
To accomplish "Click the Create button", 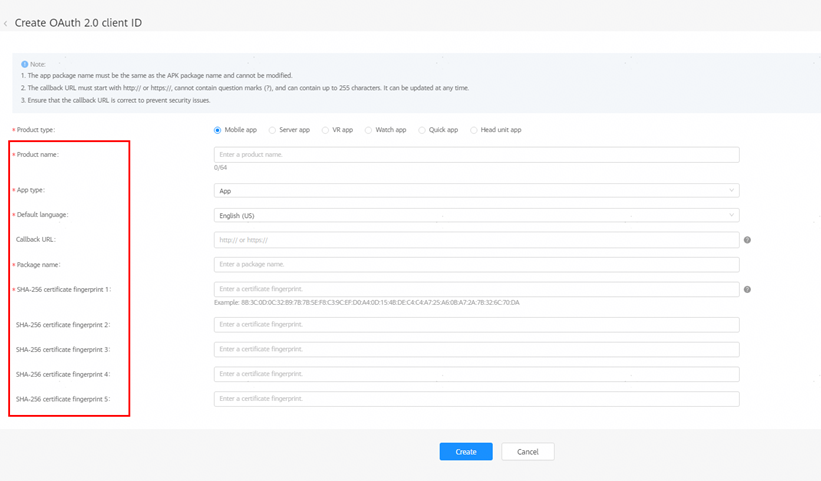I will [x=466, y=452].
